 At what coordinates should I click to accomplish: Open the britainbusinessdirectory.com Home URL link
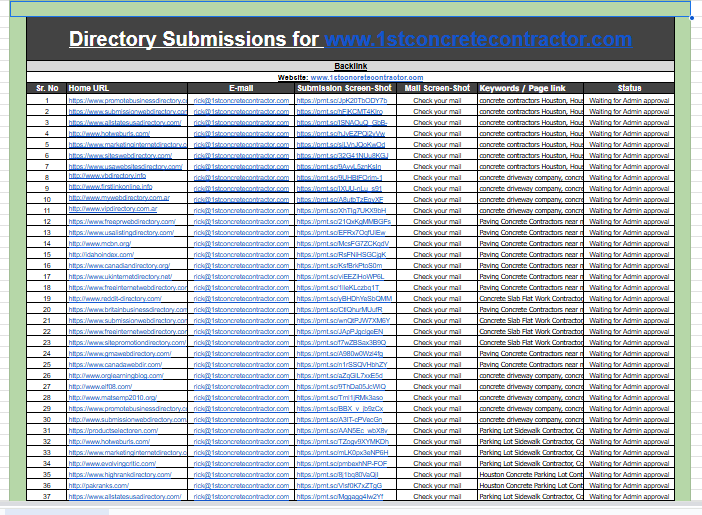(x=128, y=309)
